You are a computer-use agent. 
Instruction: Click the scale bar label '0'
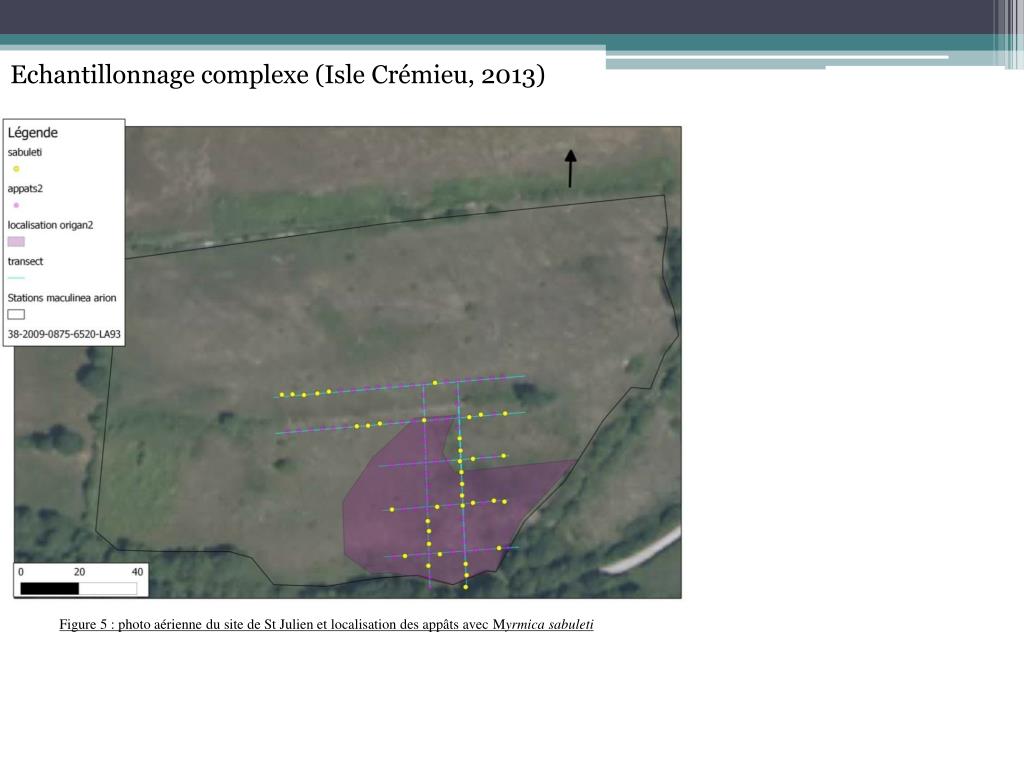point(21,571)
